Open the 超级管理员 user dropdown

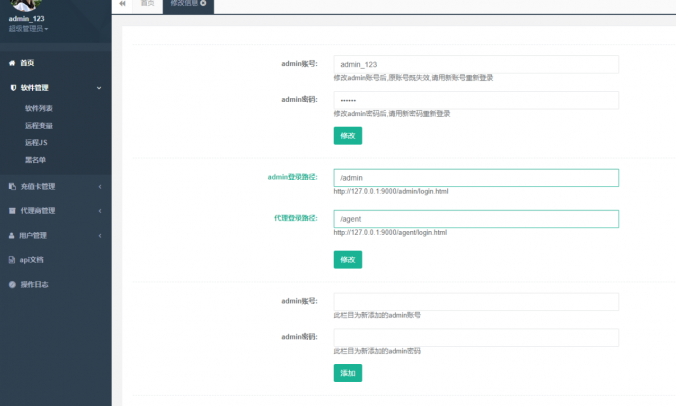[28, 29]
